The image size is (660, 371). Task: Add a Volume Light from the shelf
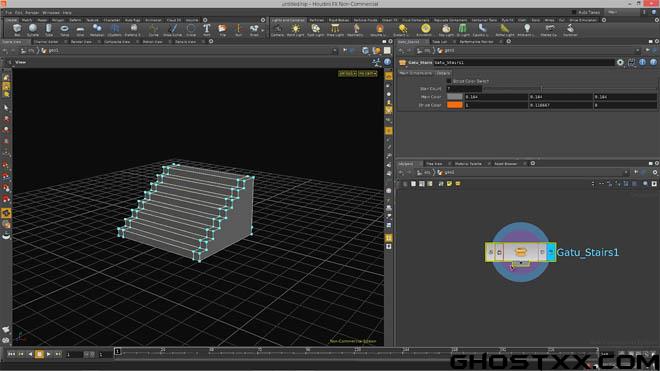click(379, 29)
